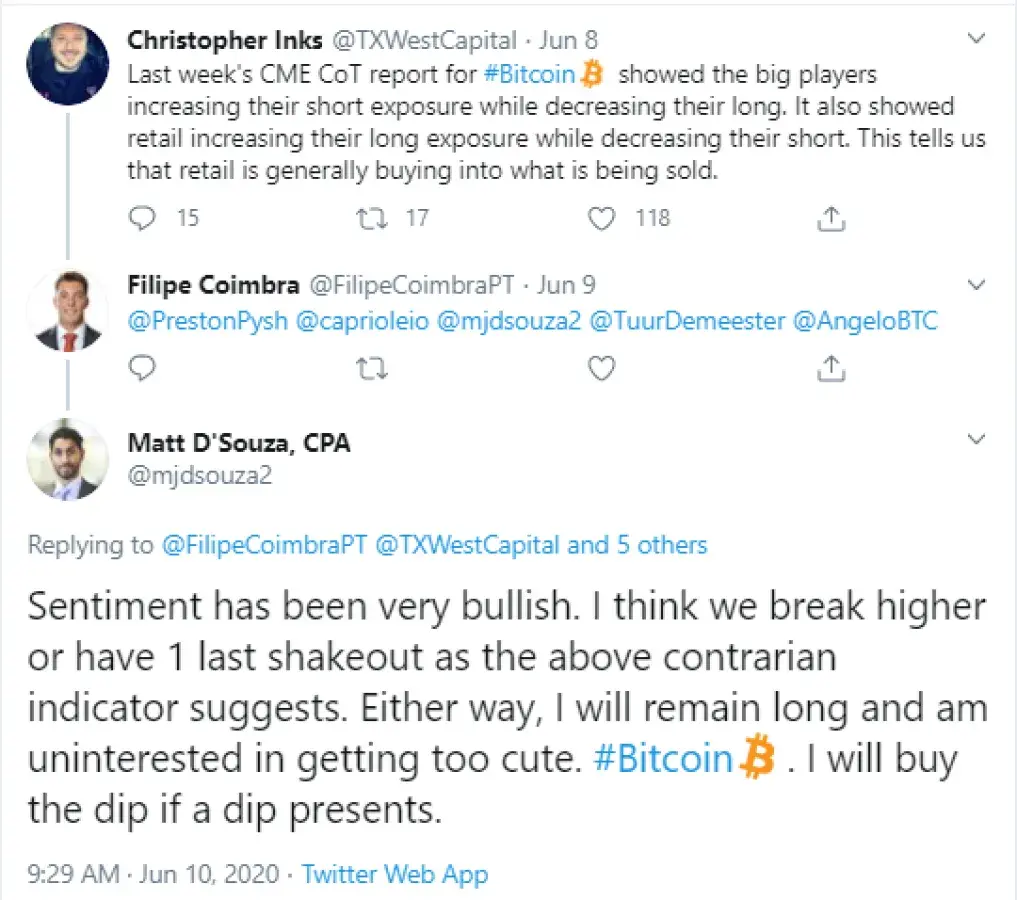Click the Twitter Web App source link

pyautogui.click(x=395, y=875)
